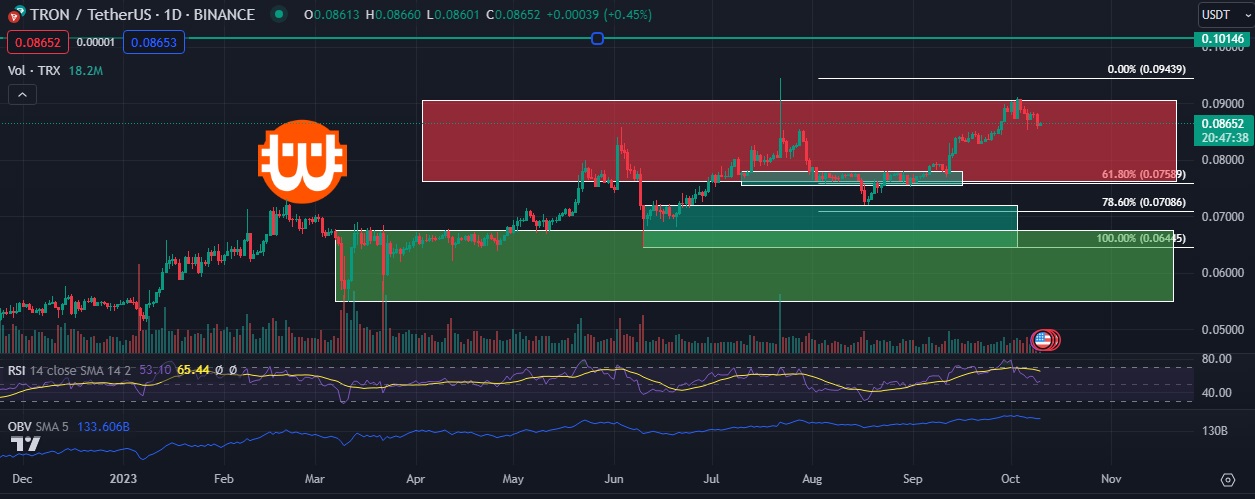
Task: Click the US flag economic event icon
Action: [x=1042, y=340]
